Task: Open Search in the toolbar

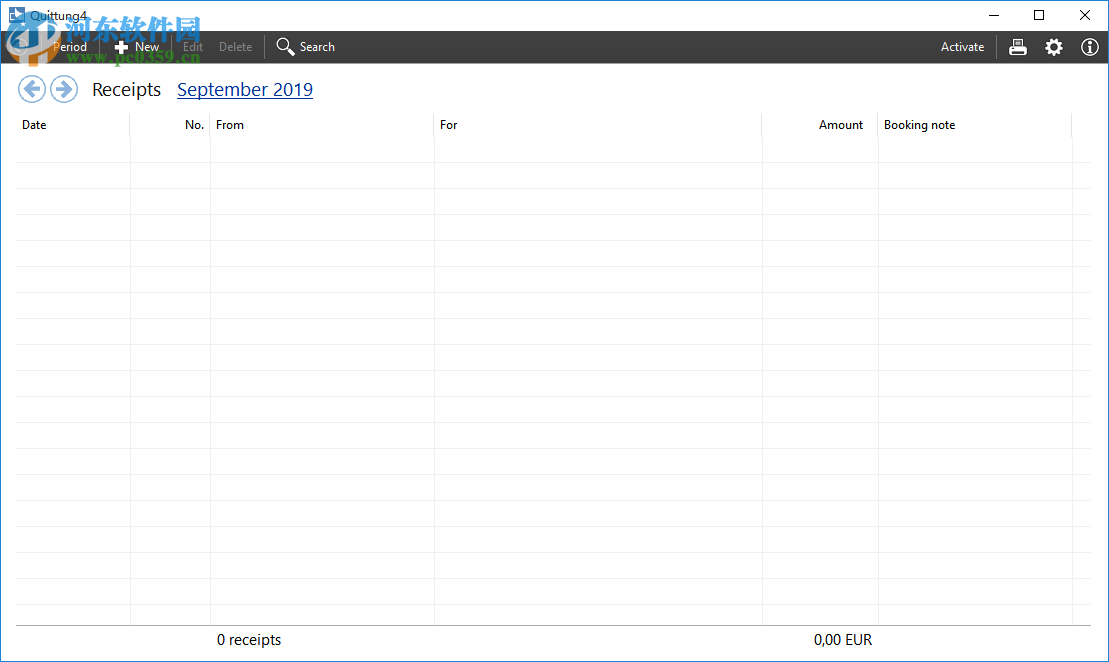Action: coord(306,47)
